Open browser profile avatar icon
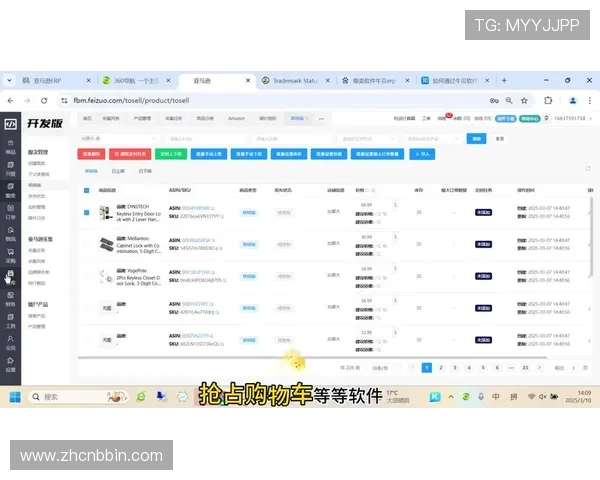The height and width of the screenshot is (480, 600). pyautogui.click(x=573, y=100)
